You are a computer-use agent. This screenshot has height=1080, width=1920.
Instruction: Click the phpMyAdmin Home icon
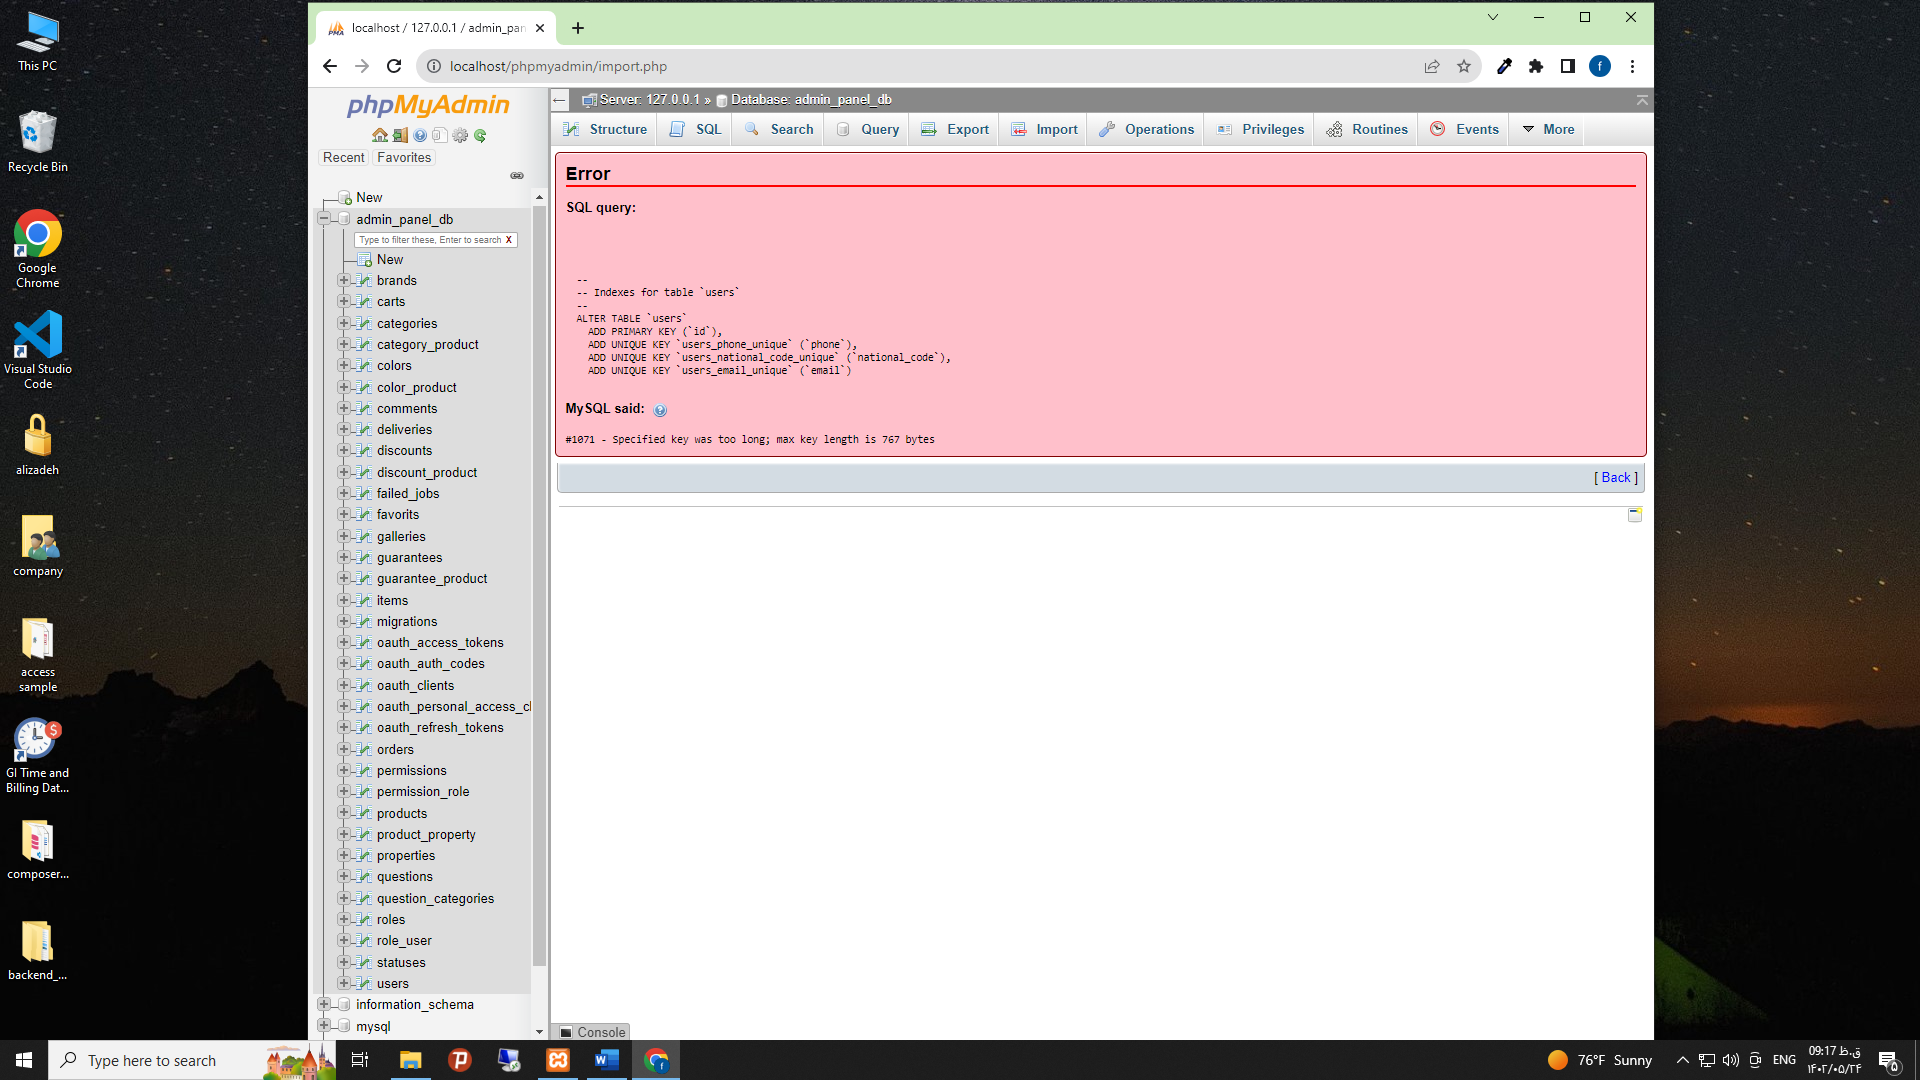379,135
